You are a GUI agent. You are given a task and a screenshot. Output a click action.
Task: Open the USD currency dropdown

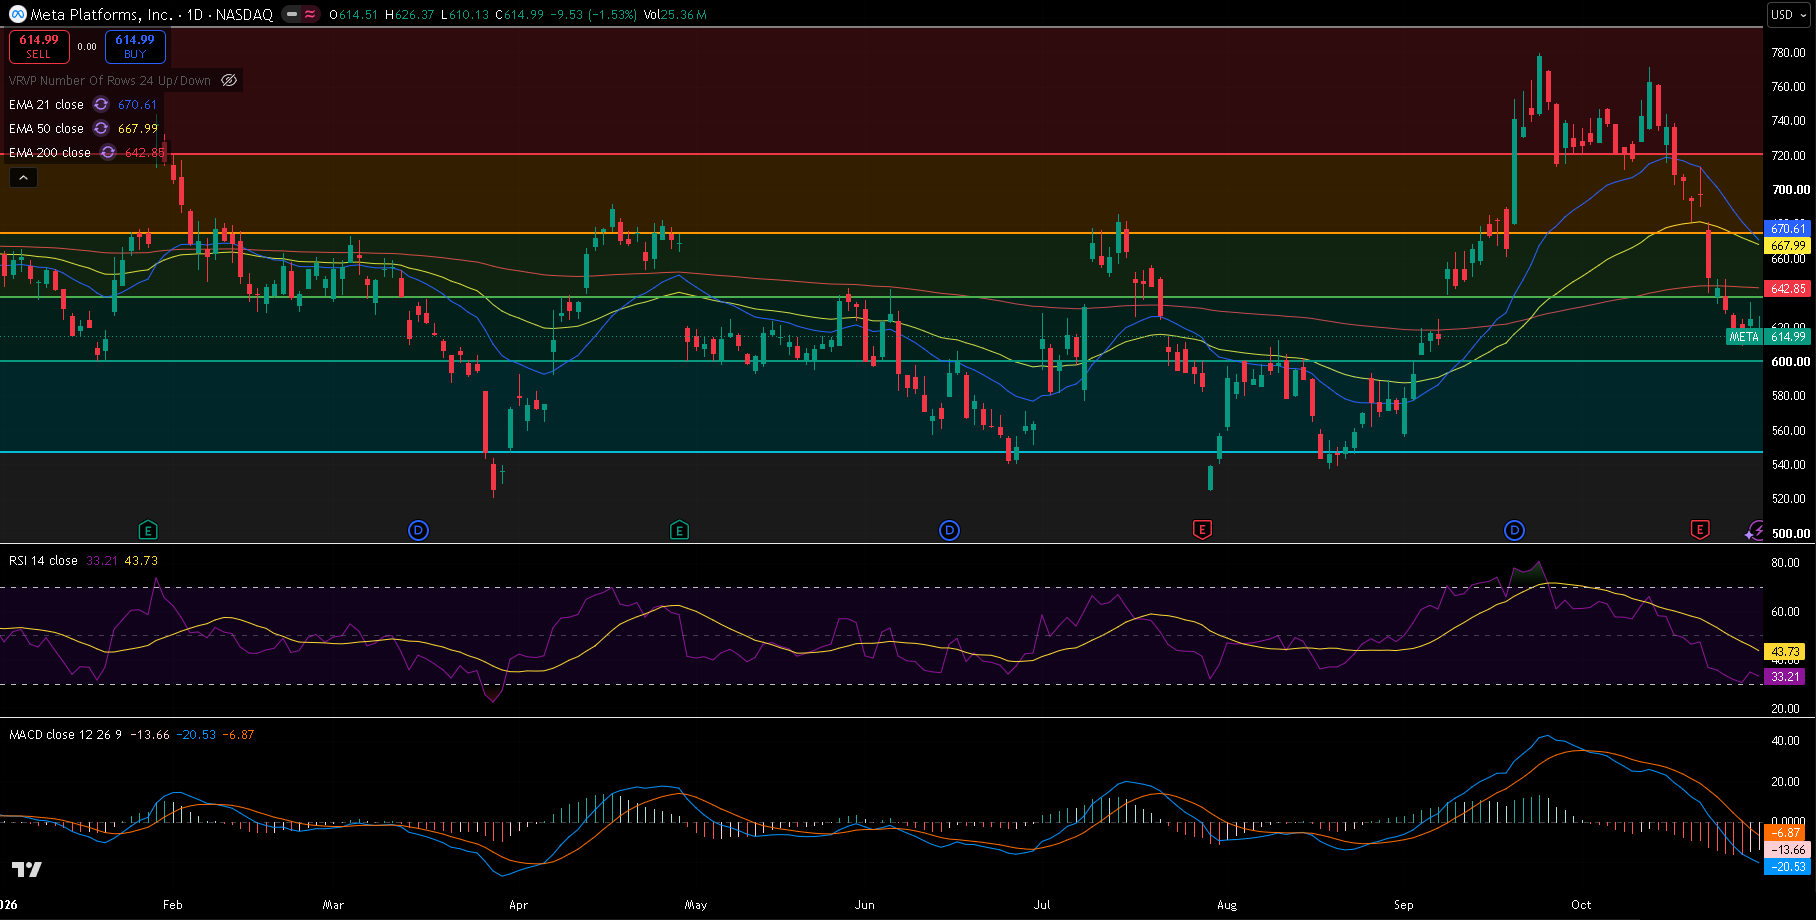[1789, 15]
